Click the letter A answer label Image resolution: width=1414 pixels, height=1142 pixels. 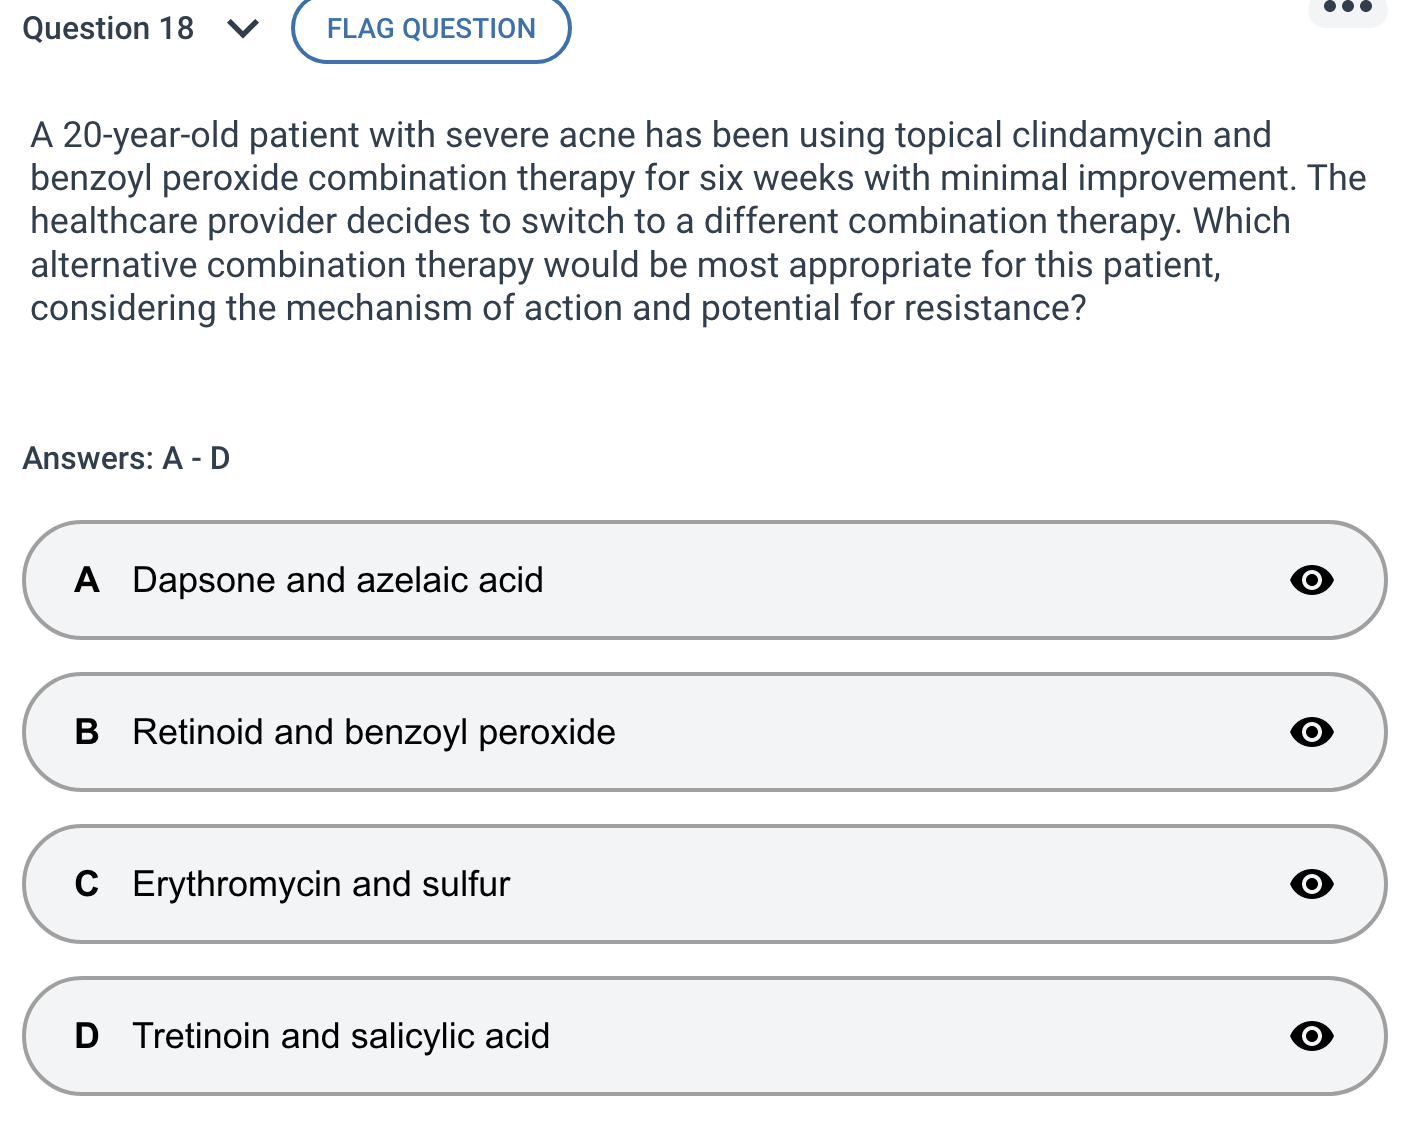(87, 580)
